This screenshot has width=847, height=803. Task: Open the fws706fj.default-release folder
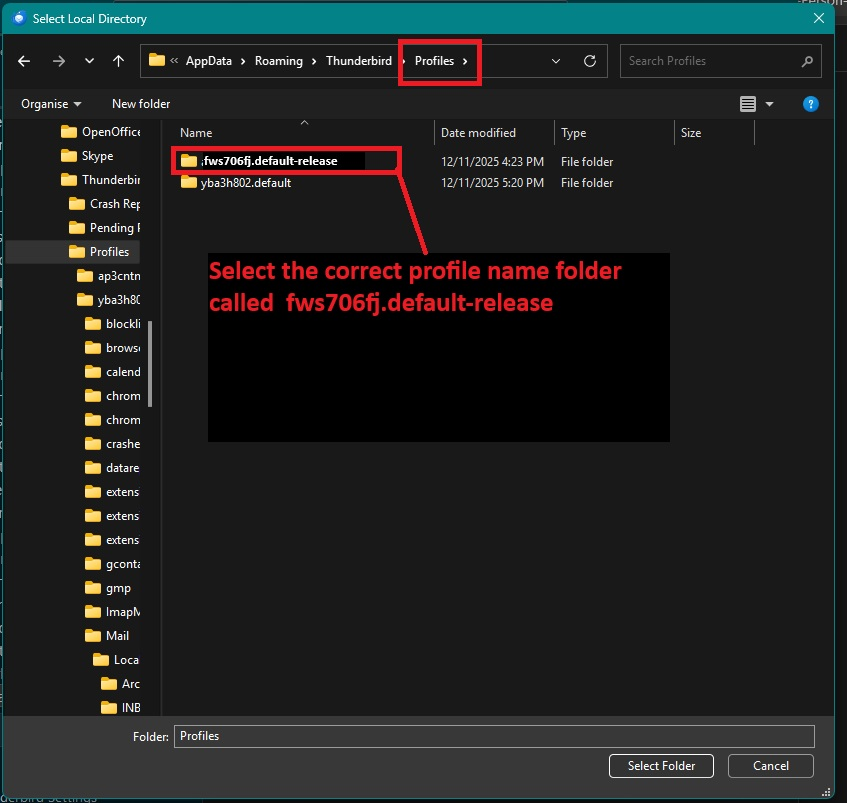point(269,161)
